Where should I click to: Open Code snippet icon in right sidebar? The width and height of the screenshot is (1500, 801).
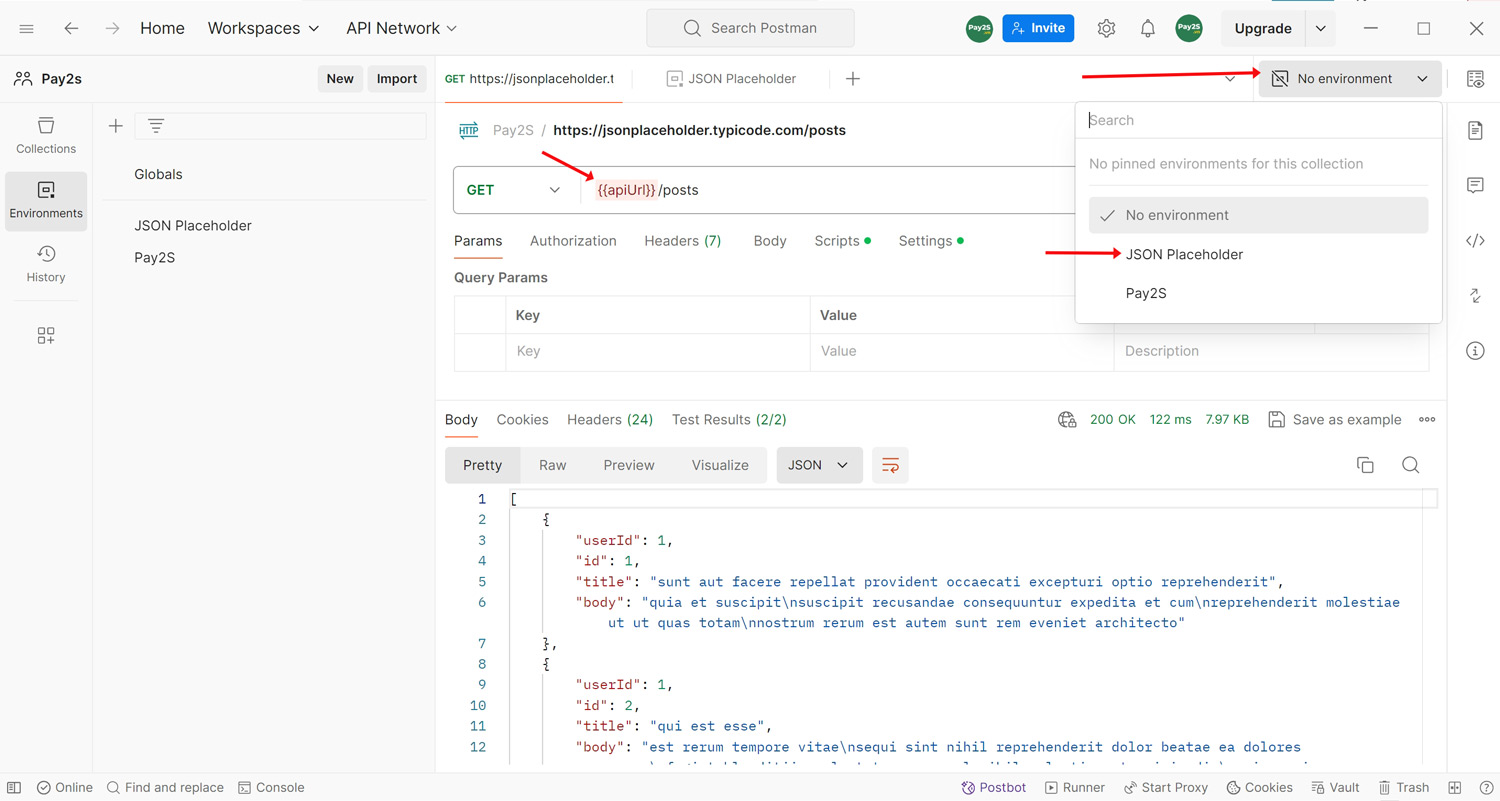pos(1475,240)
